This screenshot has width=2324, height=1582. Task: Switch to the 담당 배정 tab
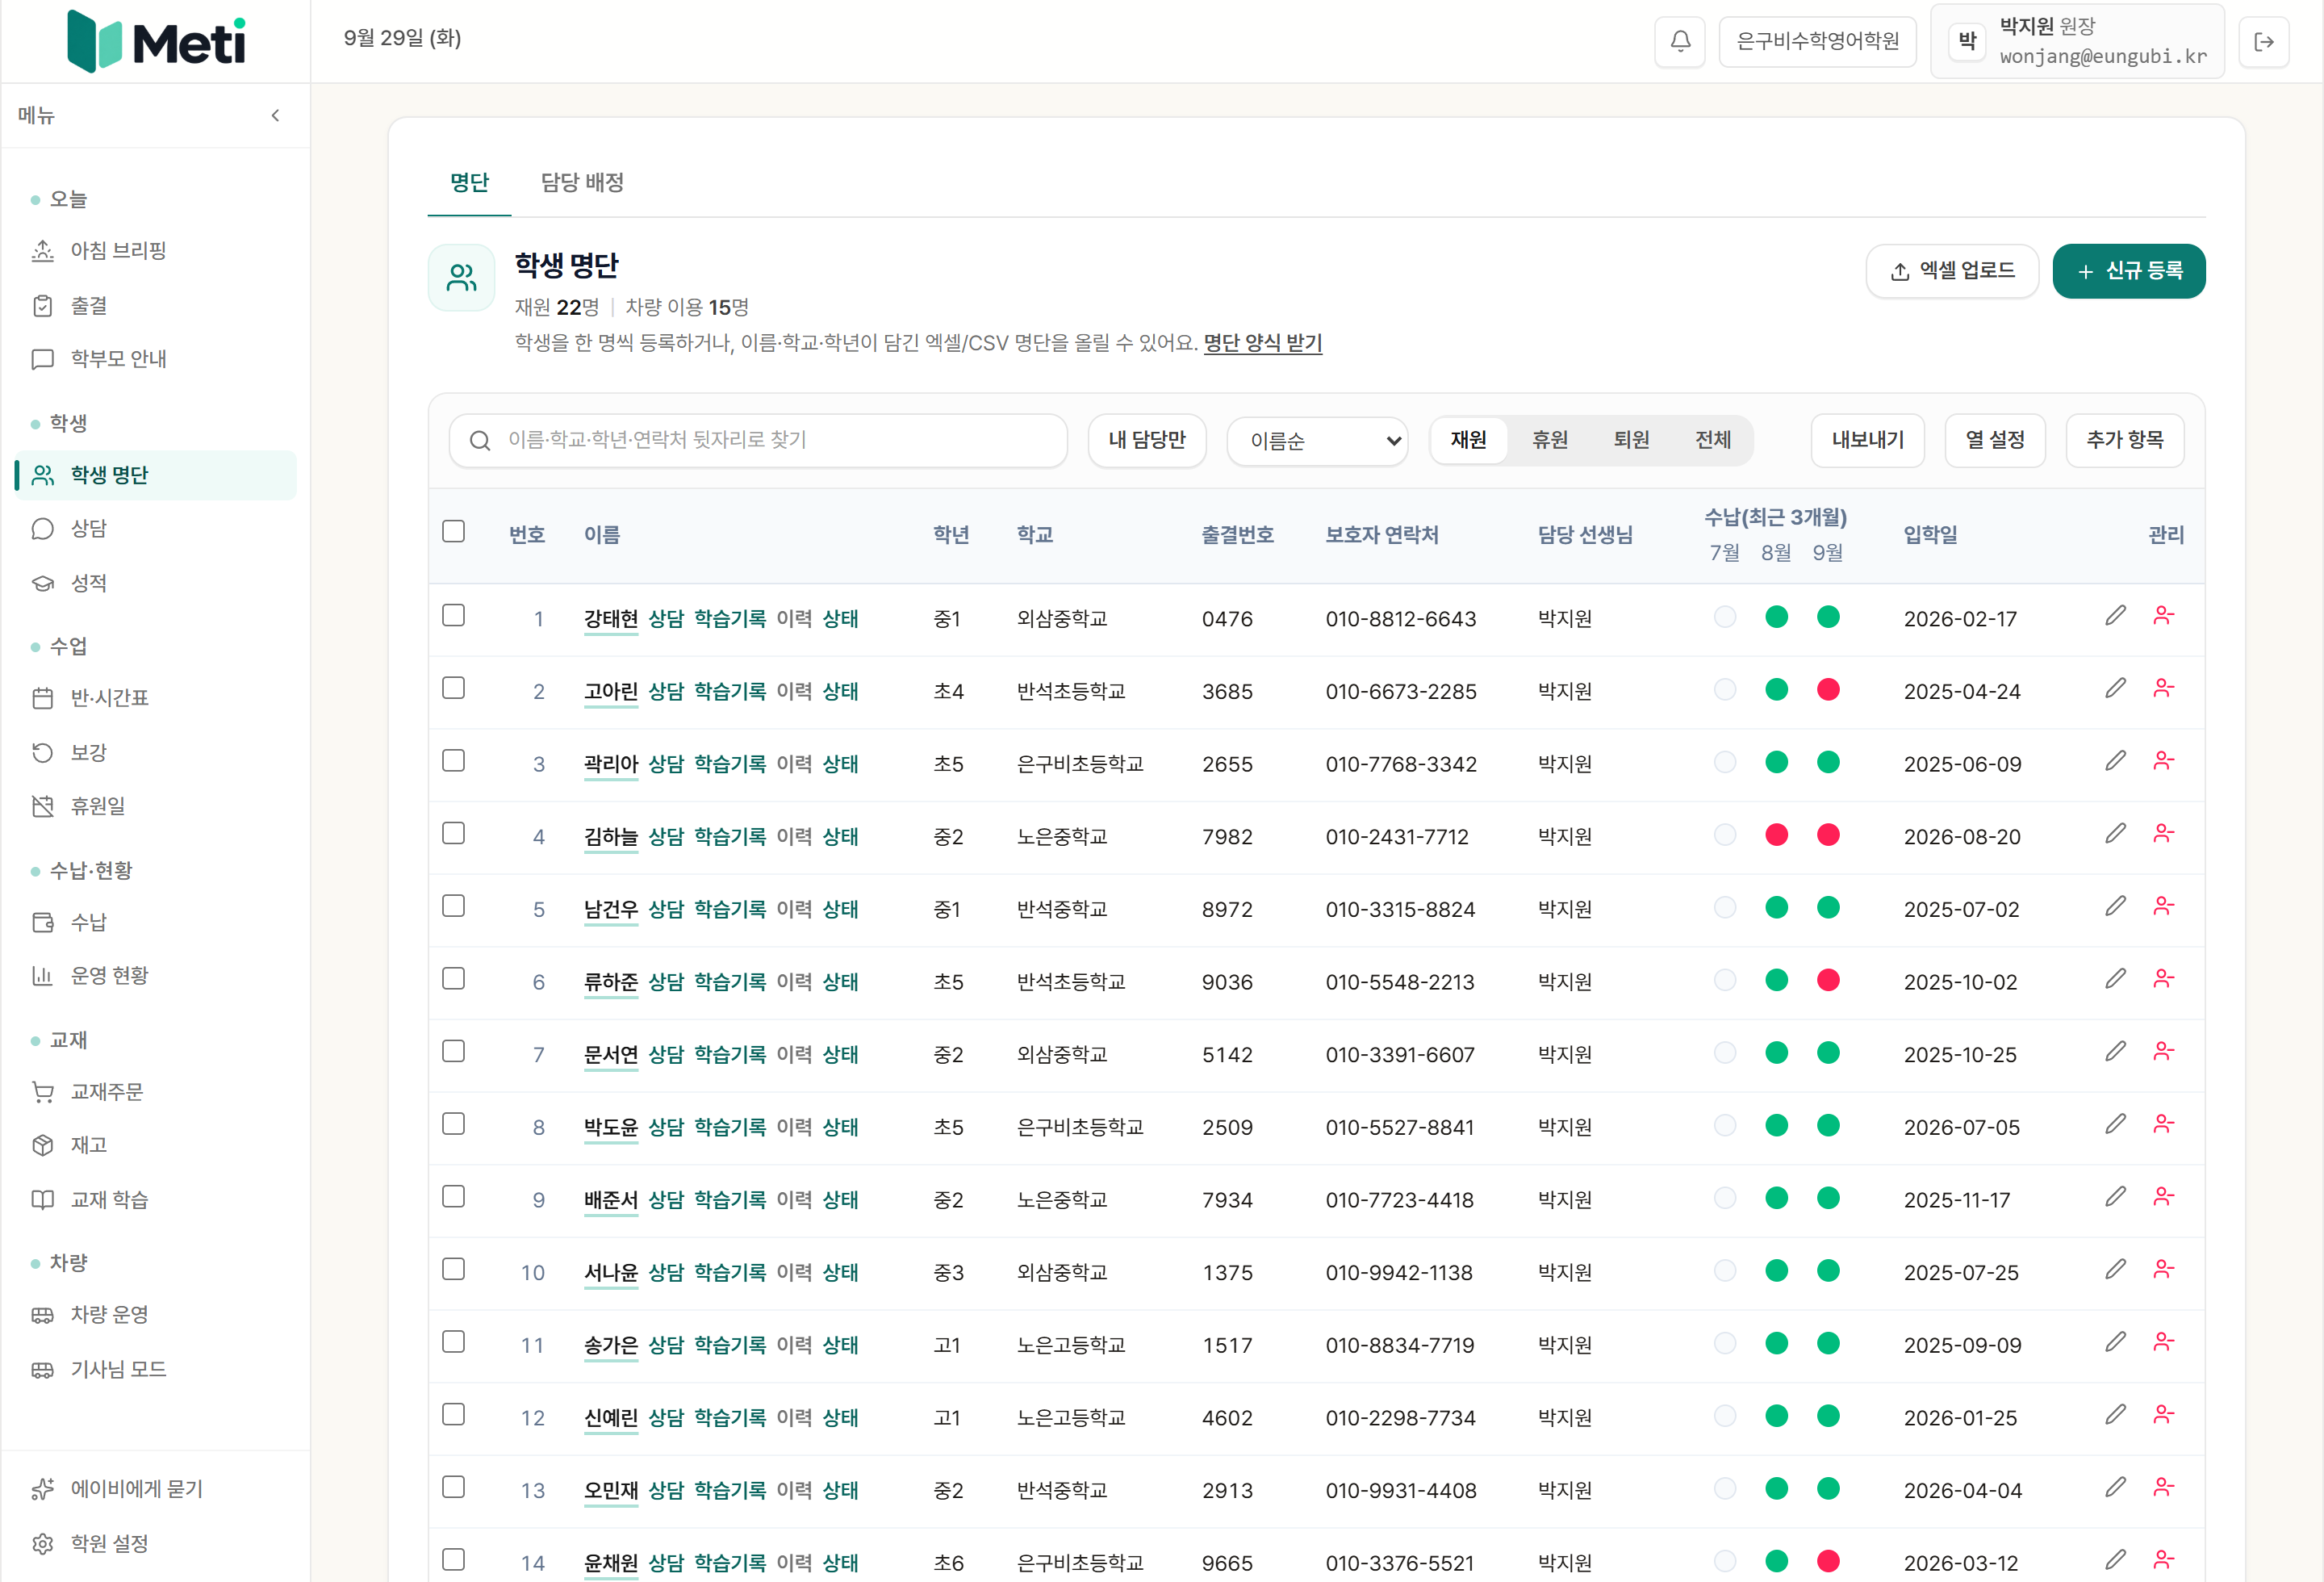pos(582,182)
